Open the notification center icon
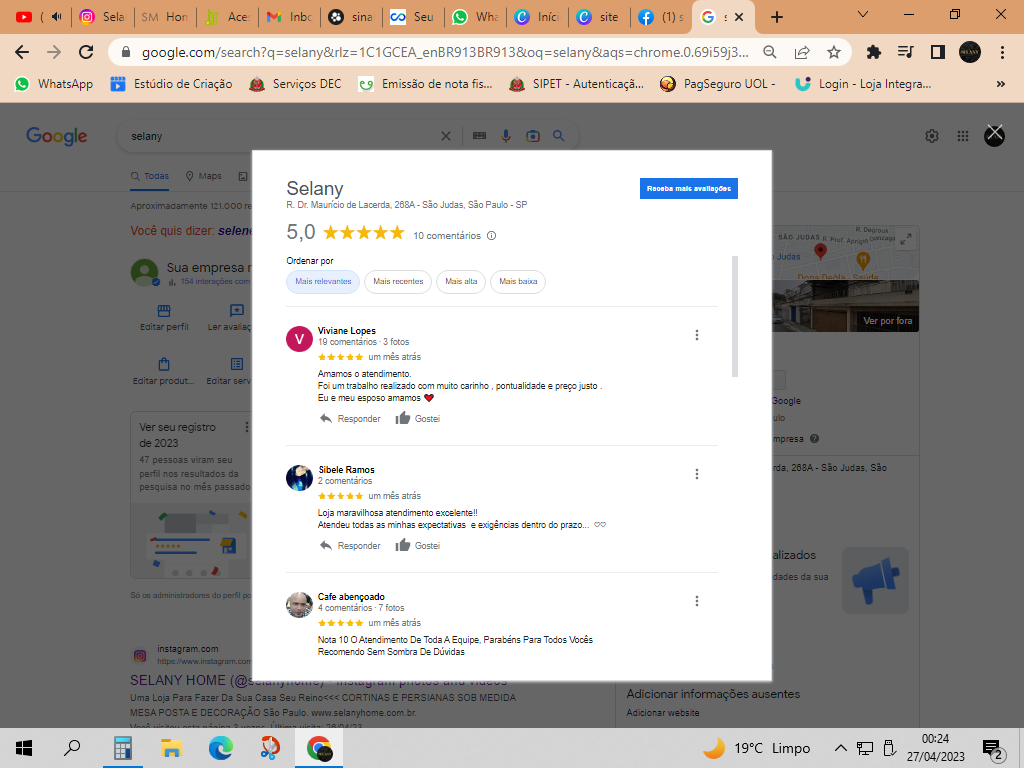1024x768 pixels. point(993,748)
